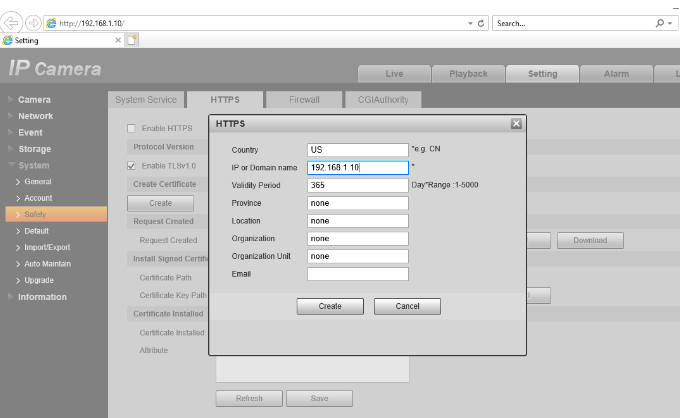The height and width of the screenshot is (418, 680).
Task: Open Auto Maintain under System
Action: [x=47, y=264]
